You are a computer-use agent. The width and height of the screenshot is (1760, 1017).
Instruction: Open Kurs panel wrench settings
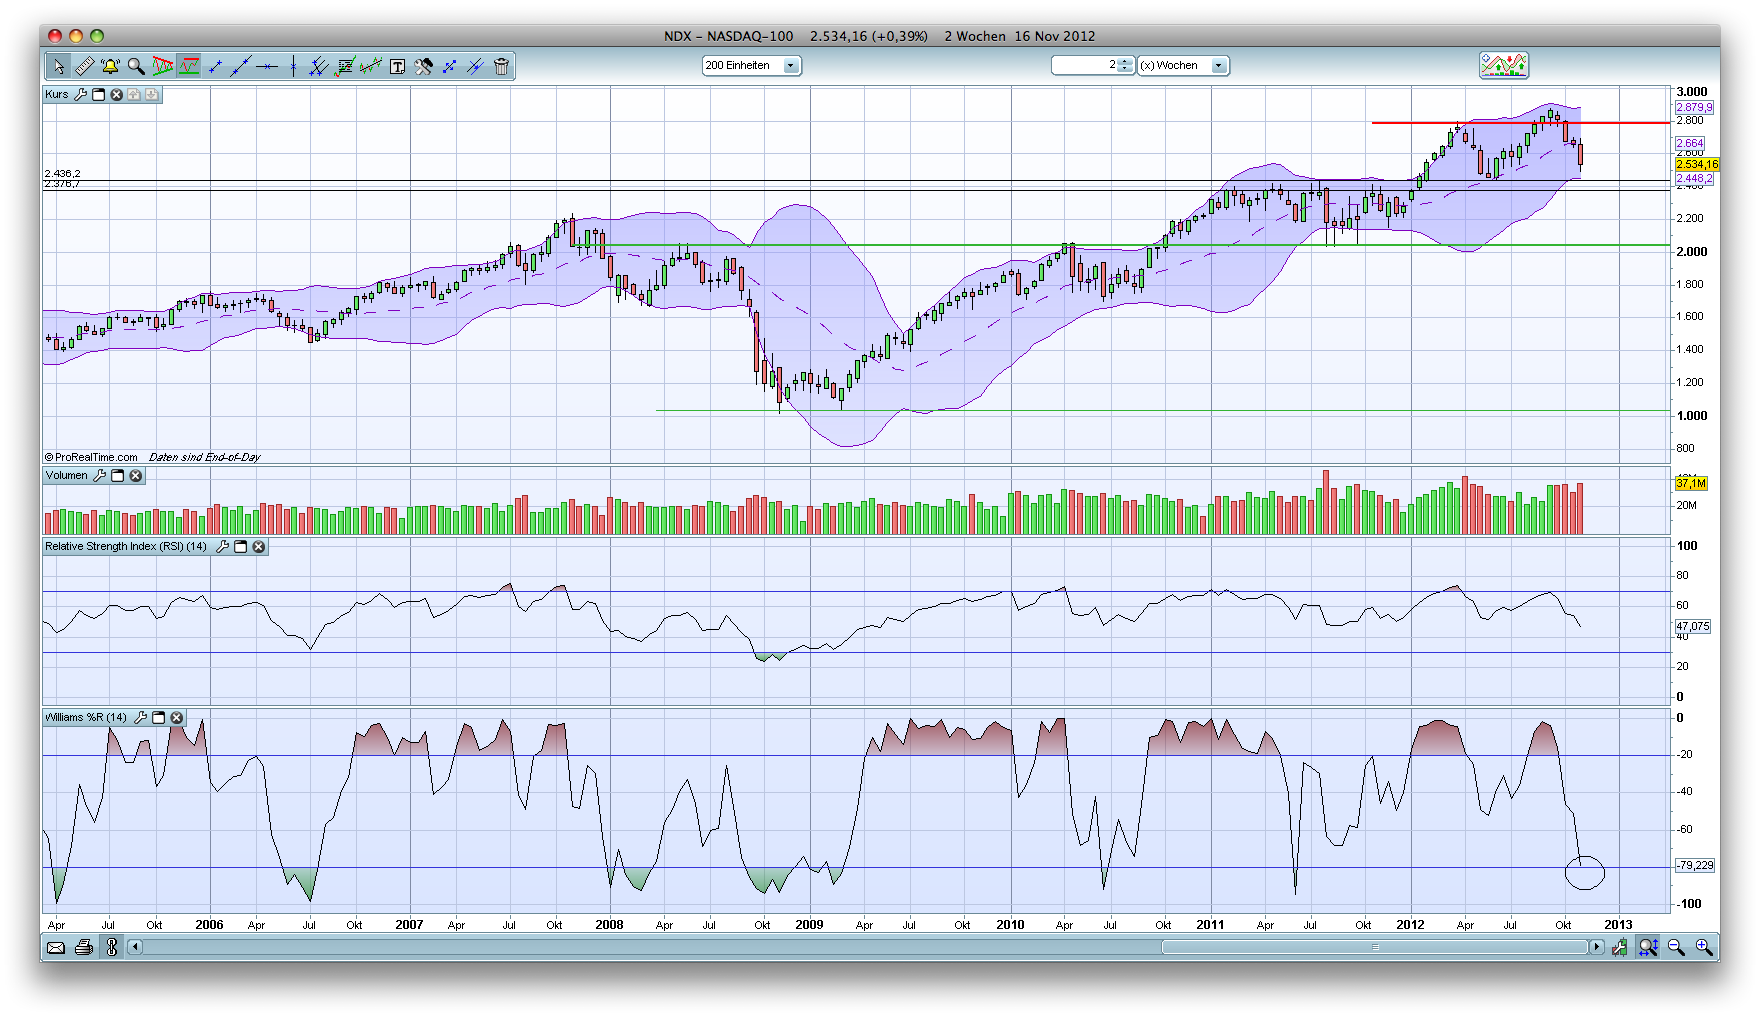click(81, 95)
